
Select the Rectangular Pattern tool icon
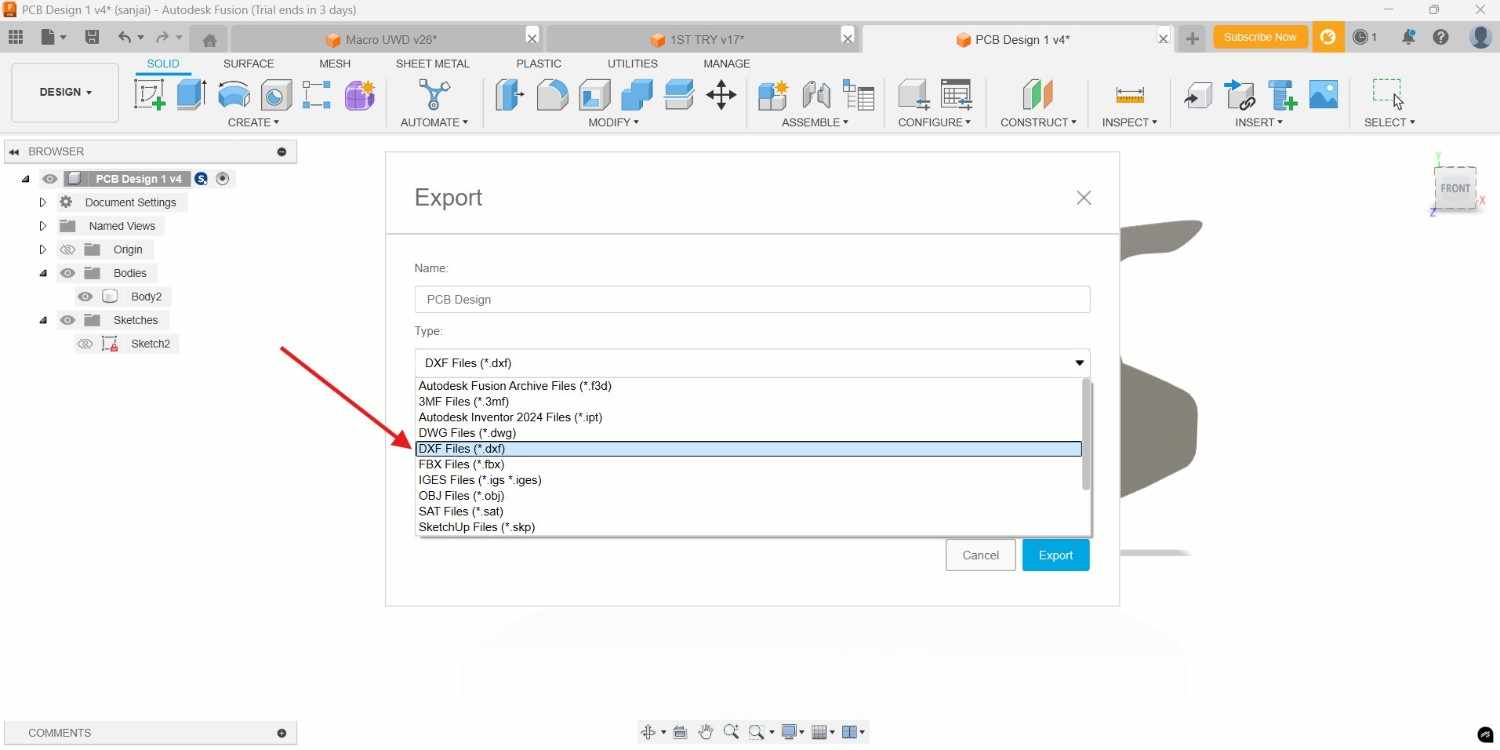[317, 95]
